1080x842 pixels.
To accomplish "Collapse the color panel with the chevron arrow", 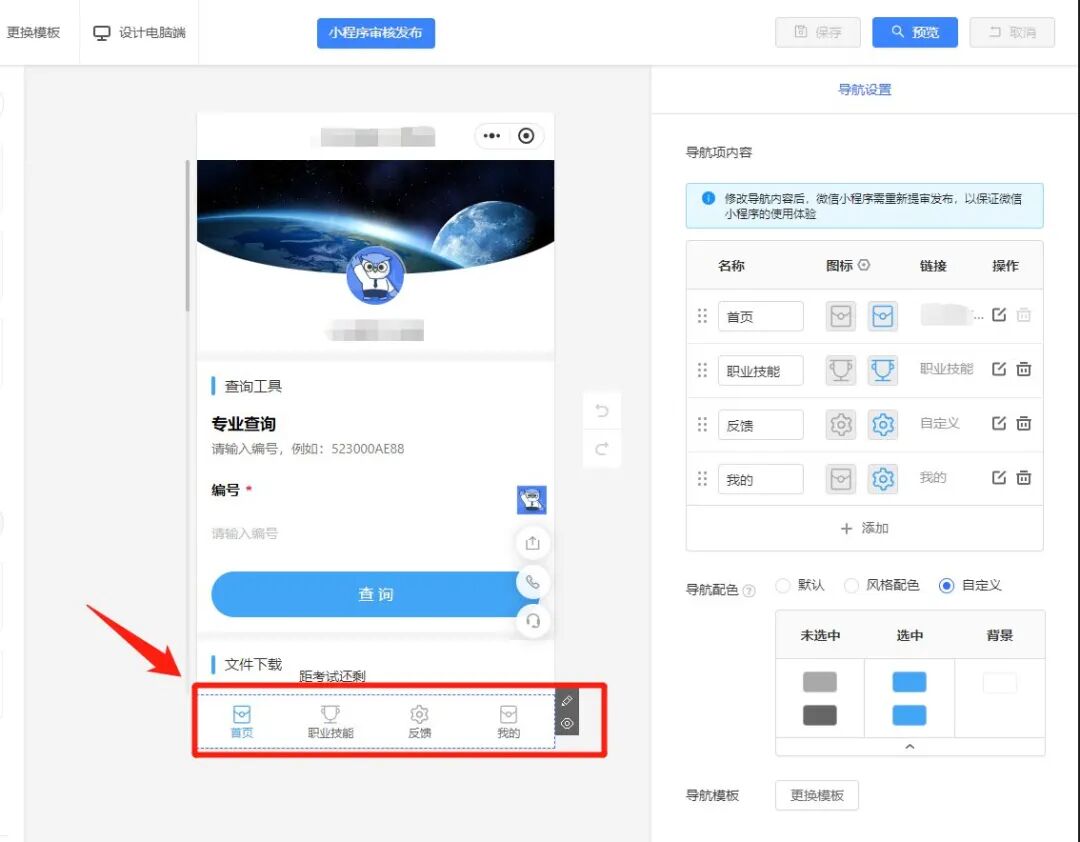I will 909,746.
